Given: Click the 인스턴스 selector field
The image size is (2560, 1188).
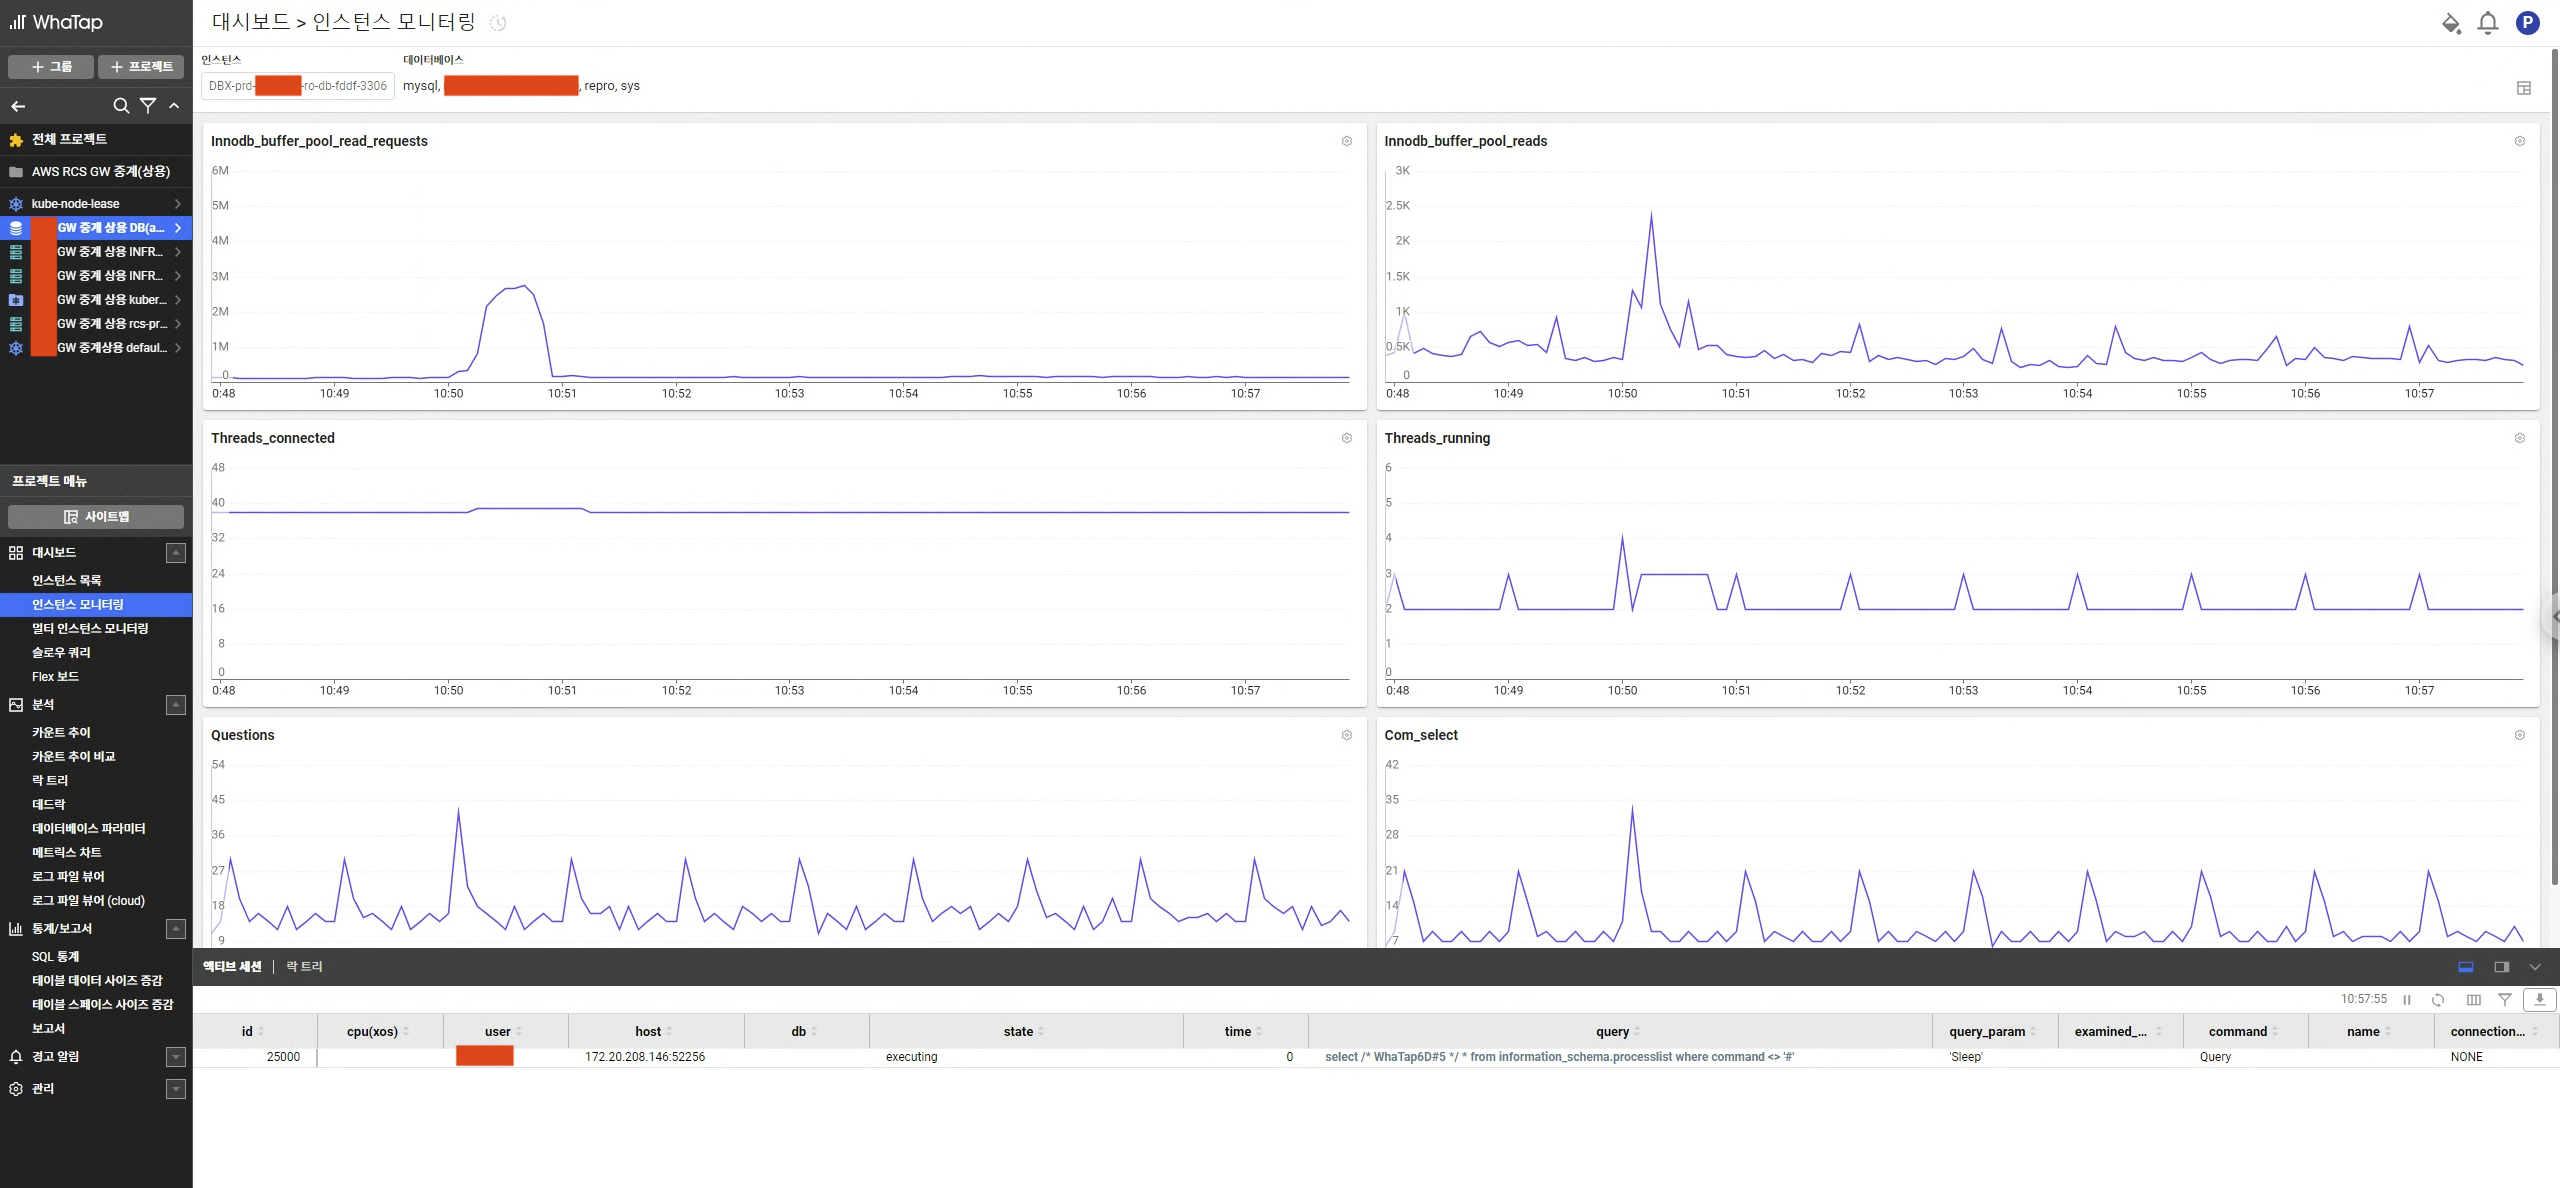Looking at the screenshot, I should coord(297,86).
